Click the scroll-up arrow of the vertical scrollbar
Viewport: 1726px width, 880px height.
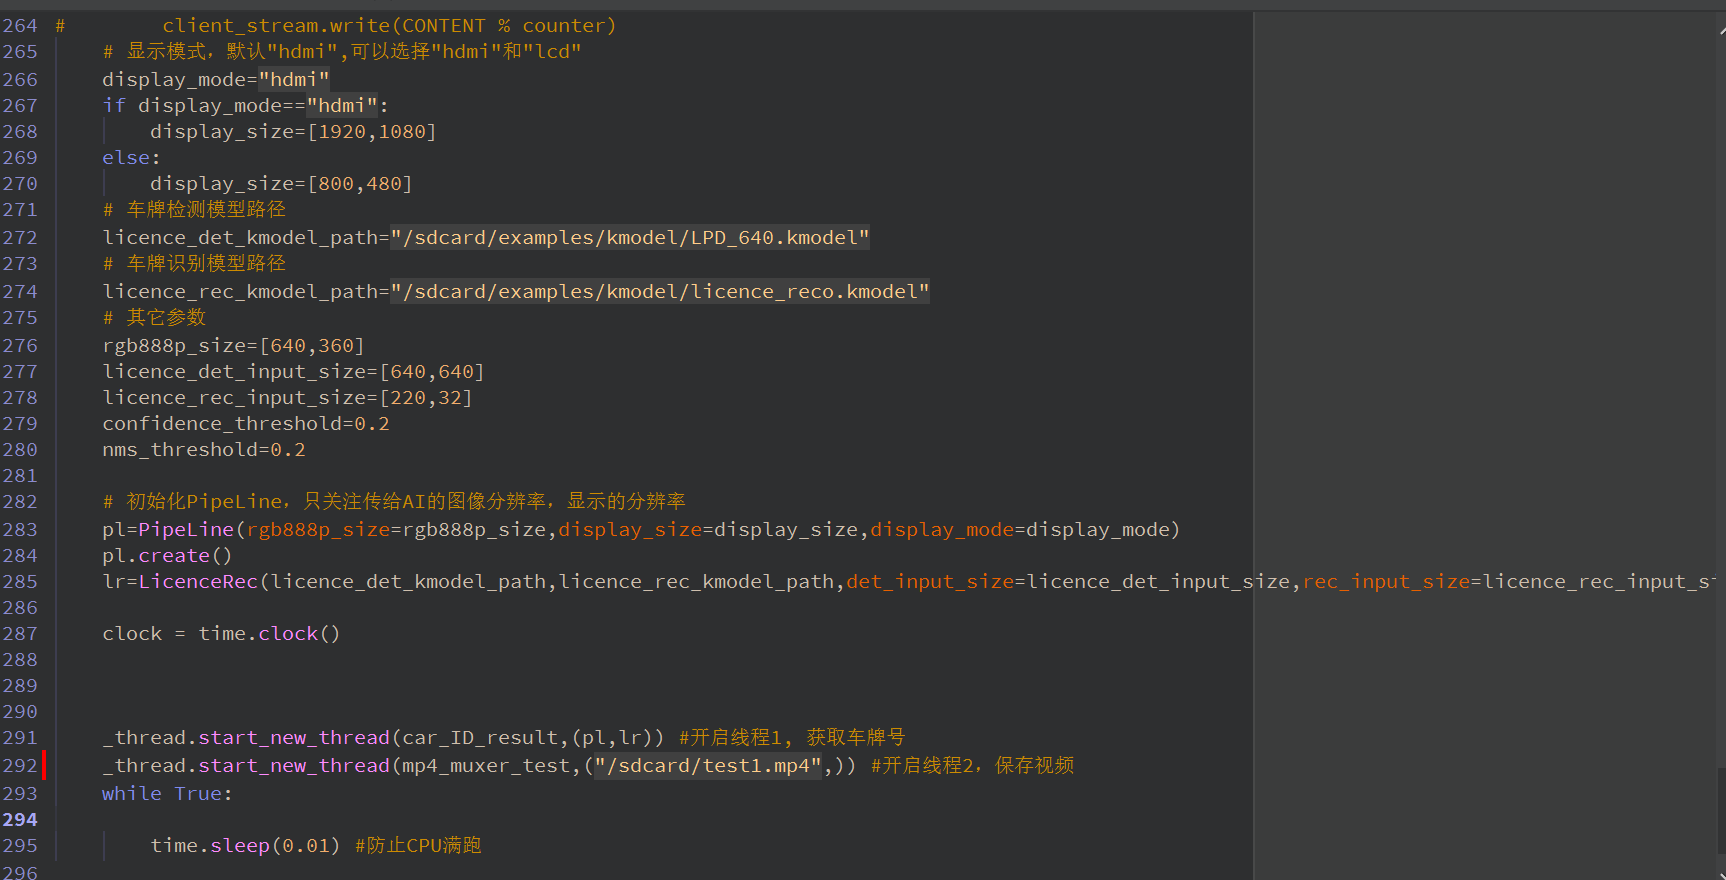[1721, 30]
